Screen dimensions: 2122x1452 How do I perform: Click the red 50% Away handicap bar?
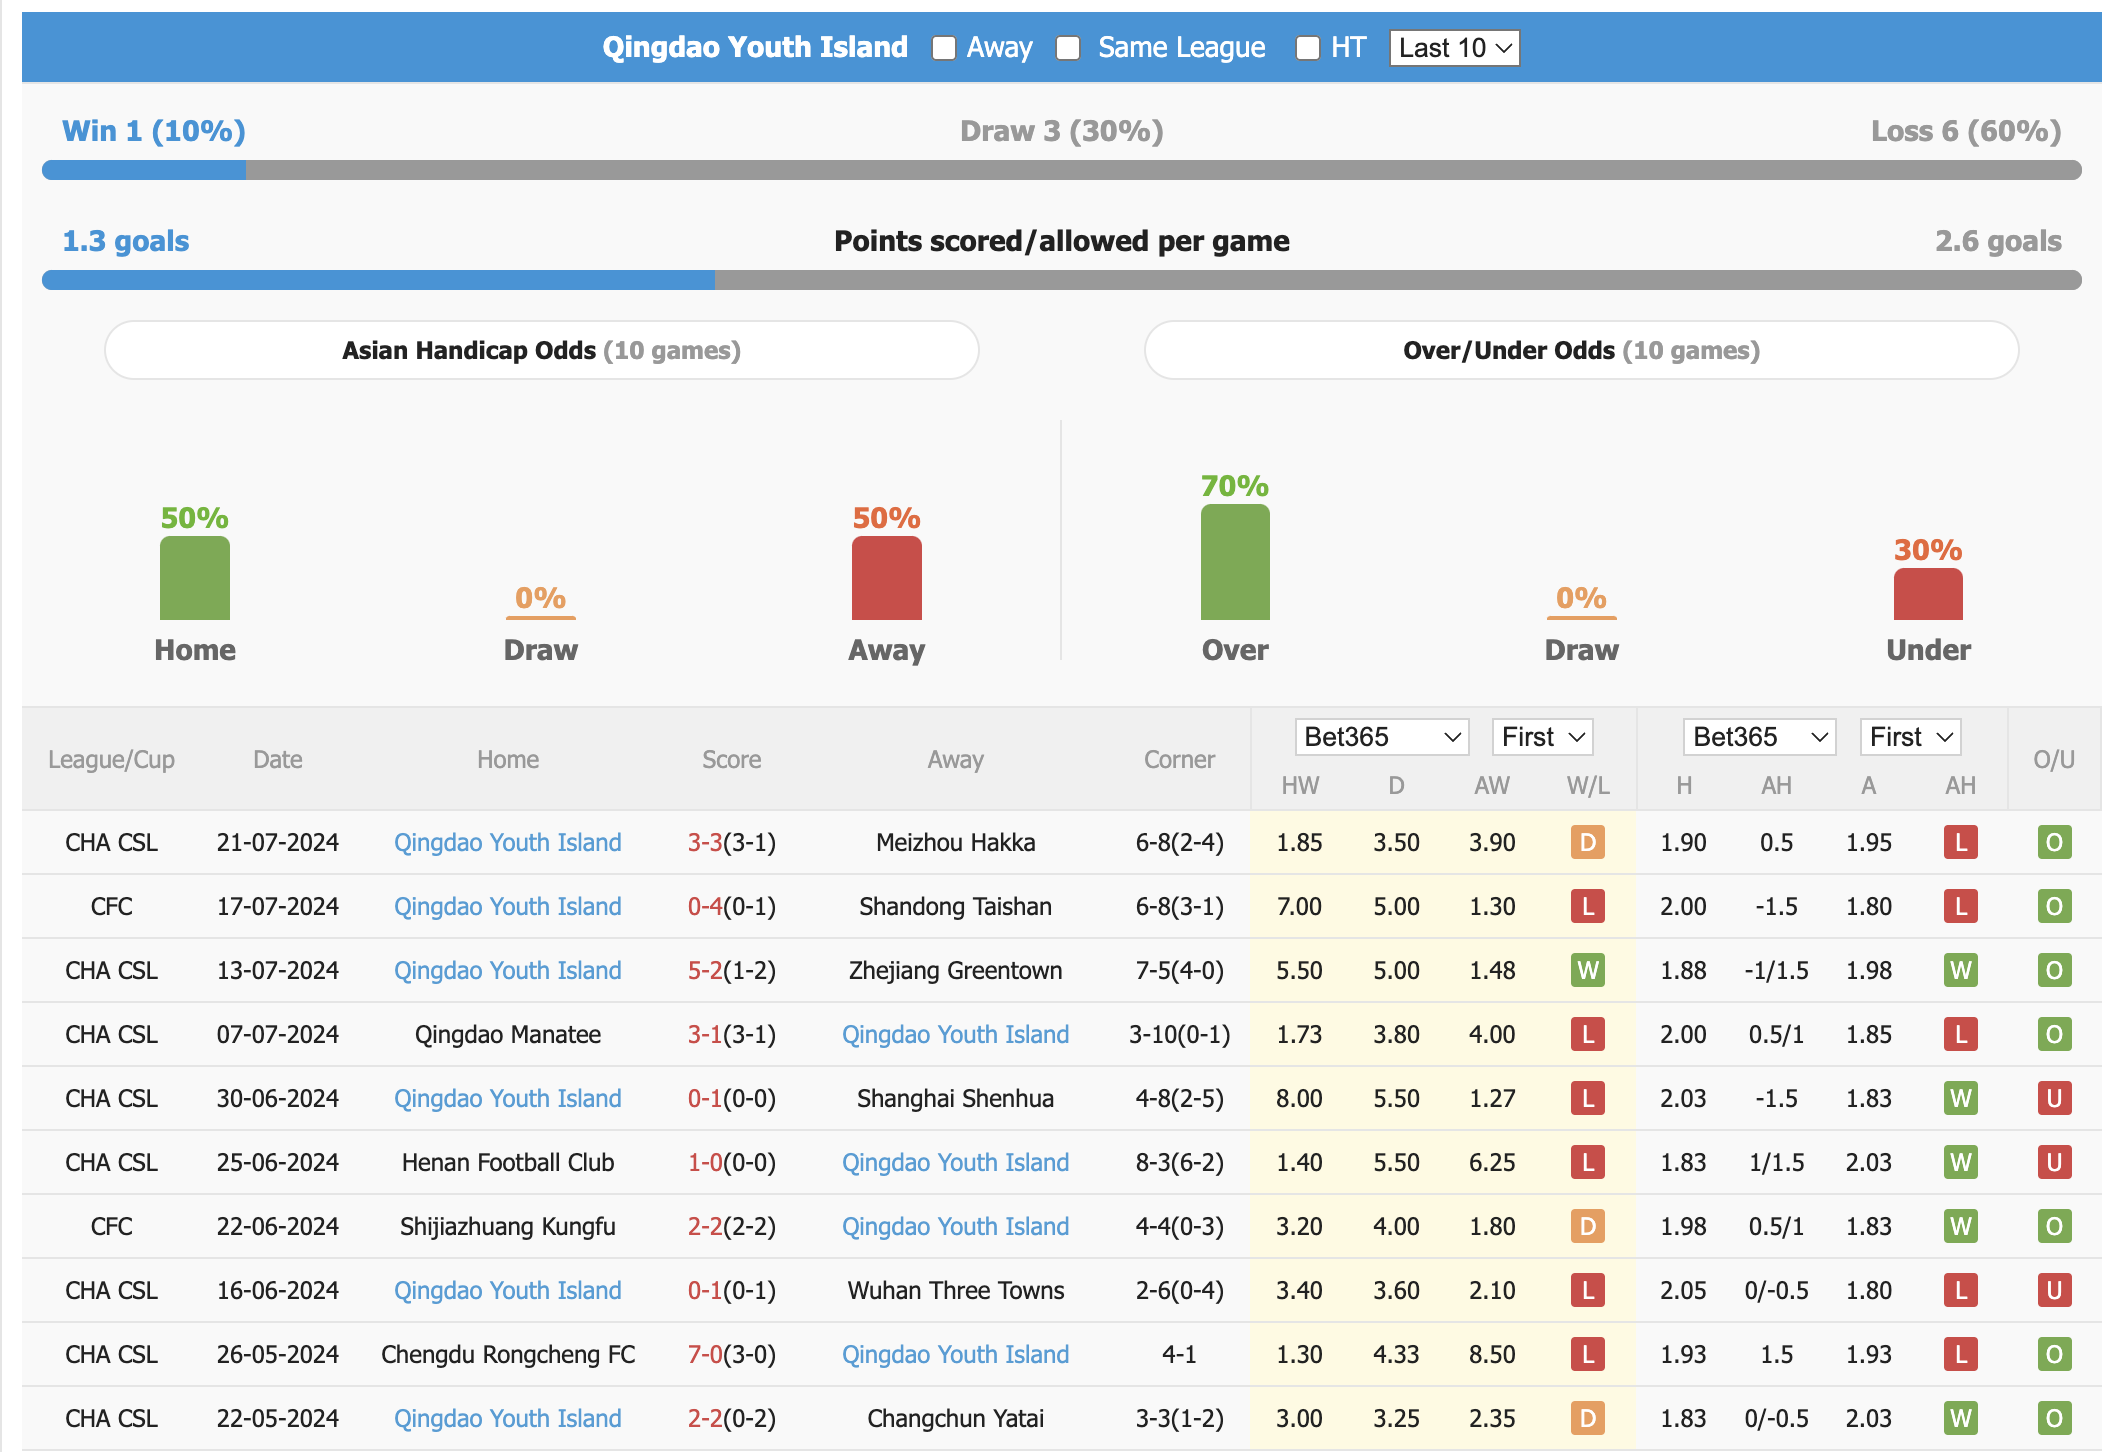(887, 578)
